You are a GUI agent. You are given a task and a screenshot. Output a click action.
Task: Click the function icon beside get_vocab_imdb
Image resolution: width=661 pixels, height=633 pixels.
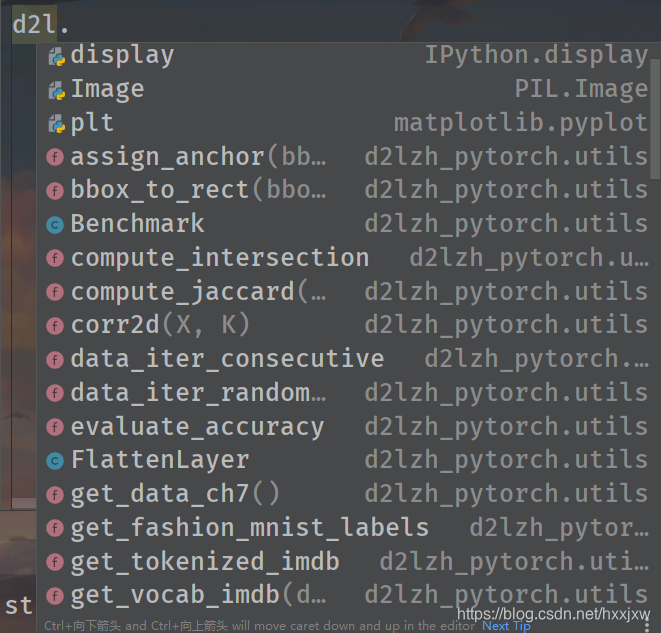55,596
